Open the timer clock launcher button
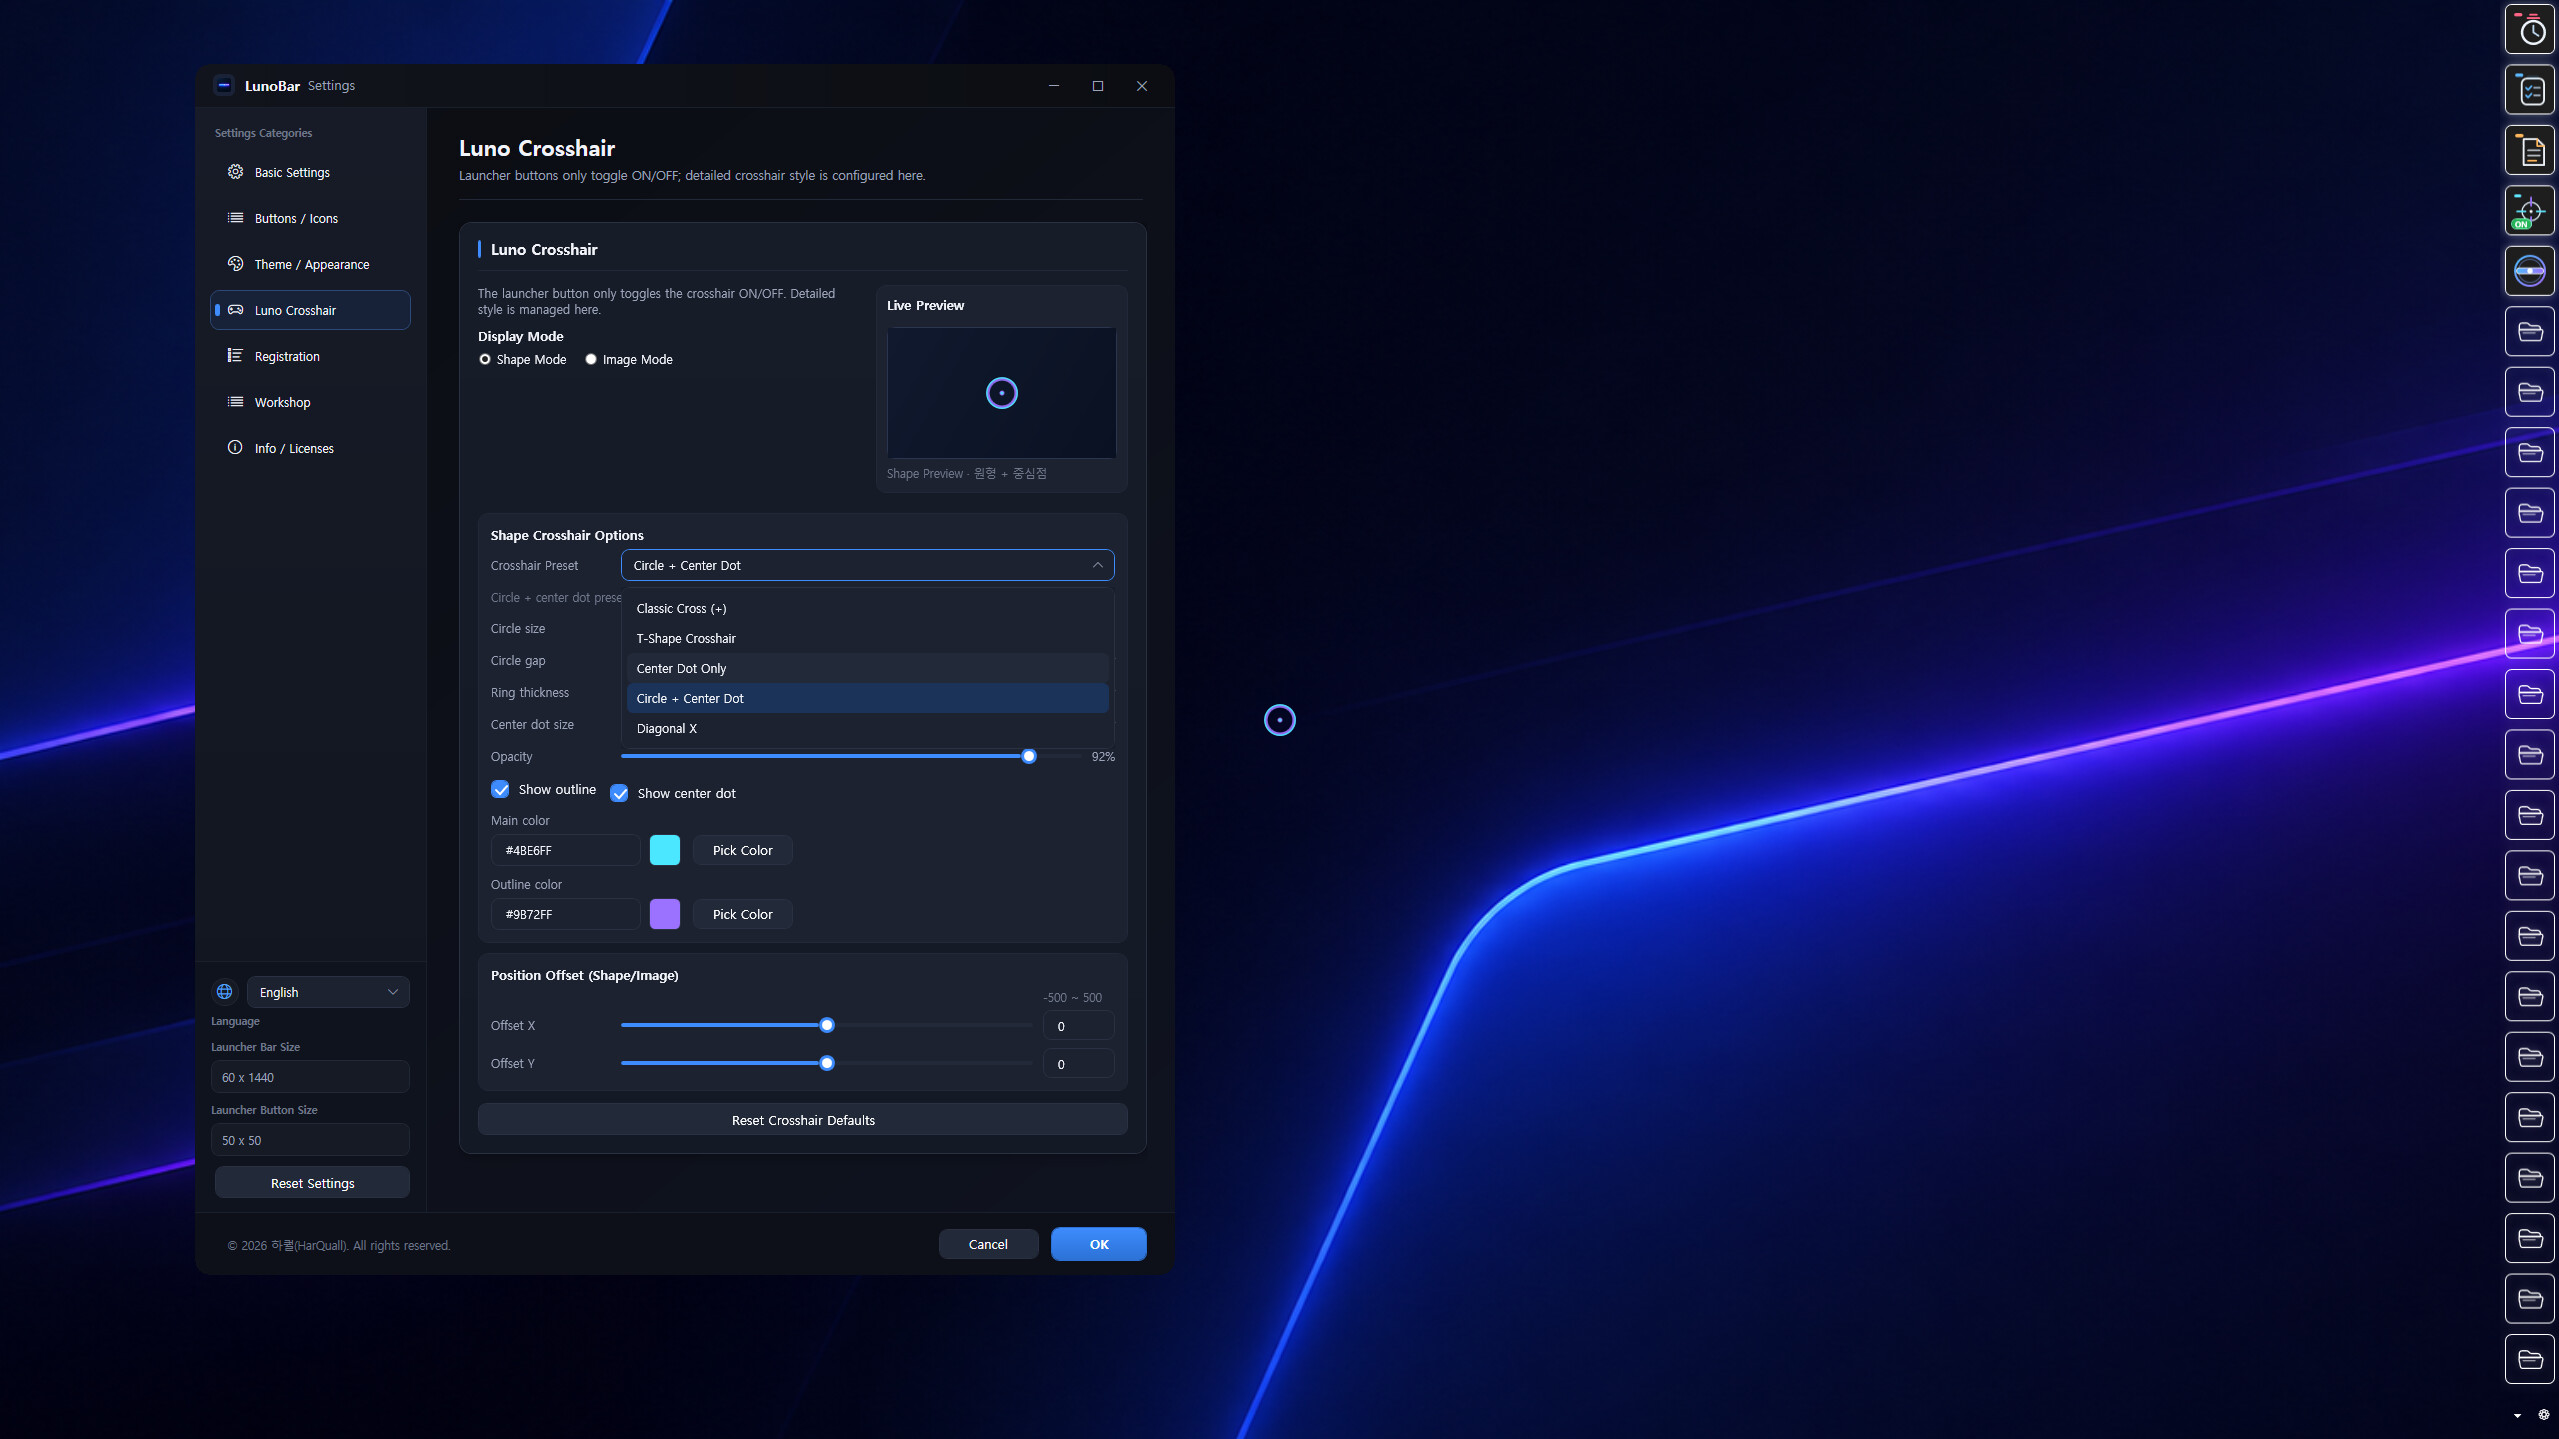2559x1439 pixels. (2529, 31)
